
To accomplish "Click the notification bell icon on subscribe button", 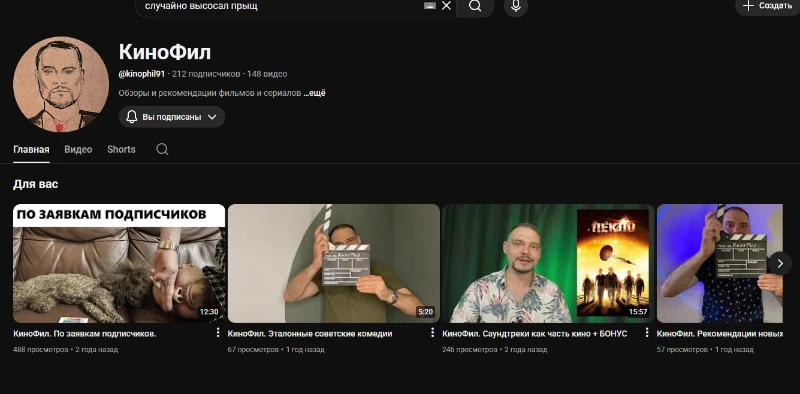I will pos(132,117).
